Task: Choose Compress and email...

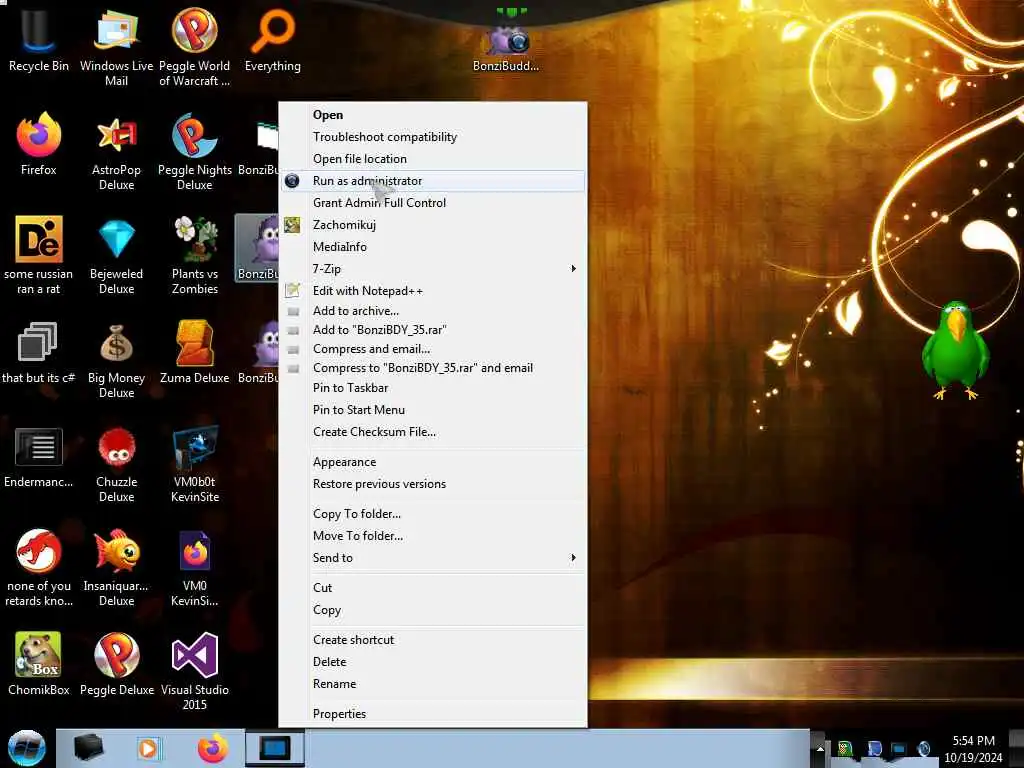Action: (433, 349)
